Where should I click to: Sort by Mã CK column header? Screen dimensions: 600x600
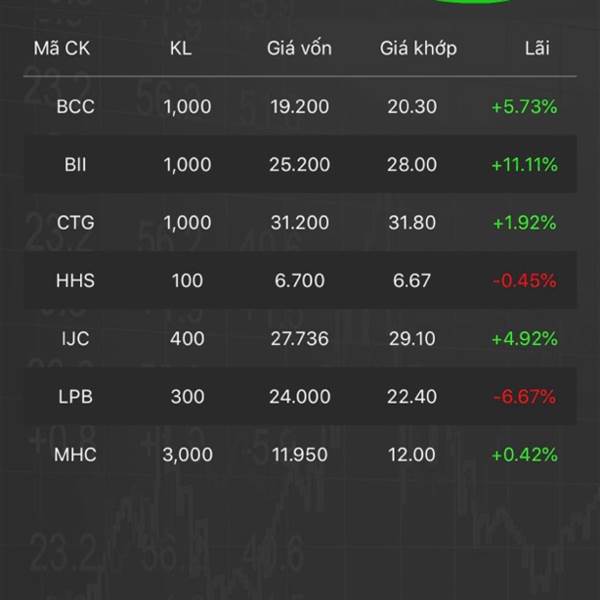(x=62, y=48)
